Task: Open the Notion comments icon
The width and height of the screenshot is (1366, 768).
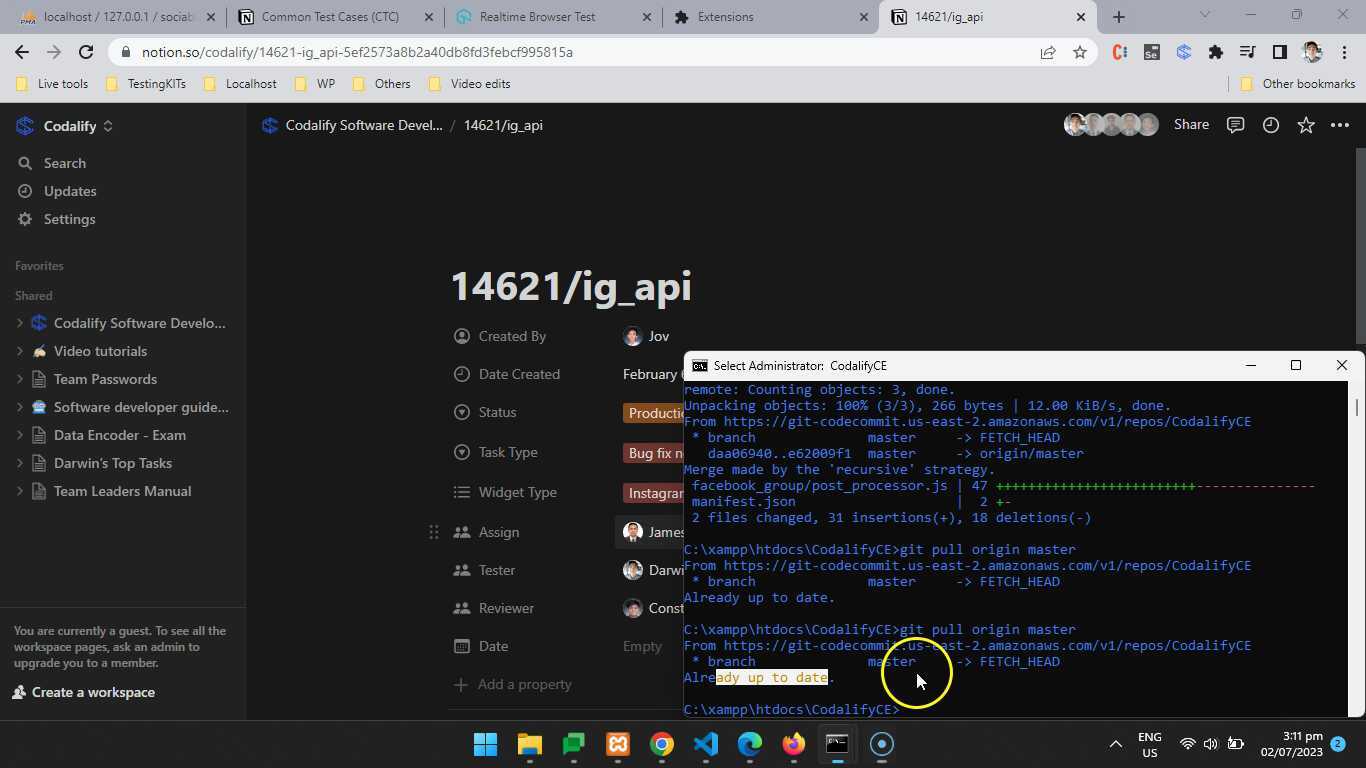Action: click(x=1235, y=125)
